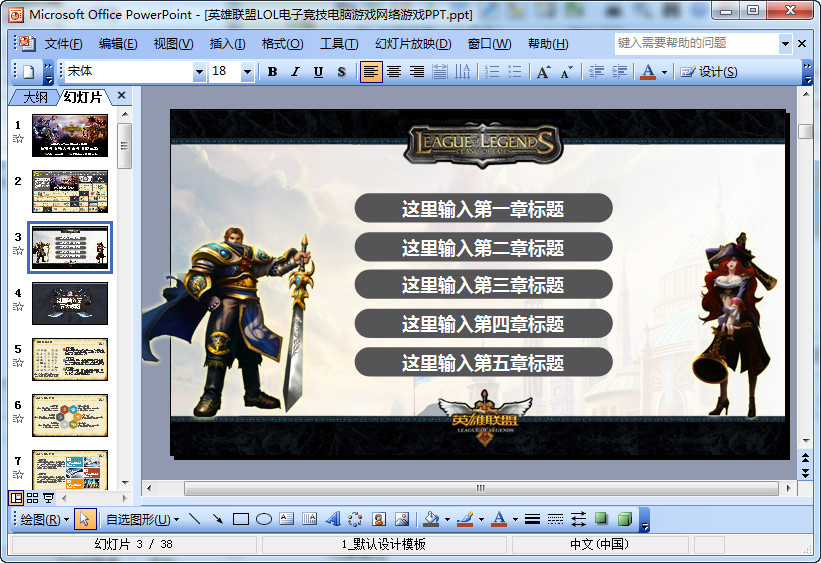Select the Arrow drawing tool

point(218,519)
